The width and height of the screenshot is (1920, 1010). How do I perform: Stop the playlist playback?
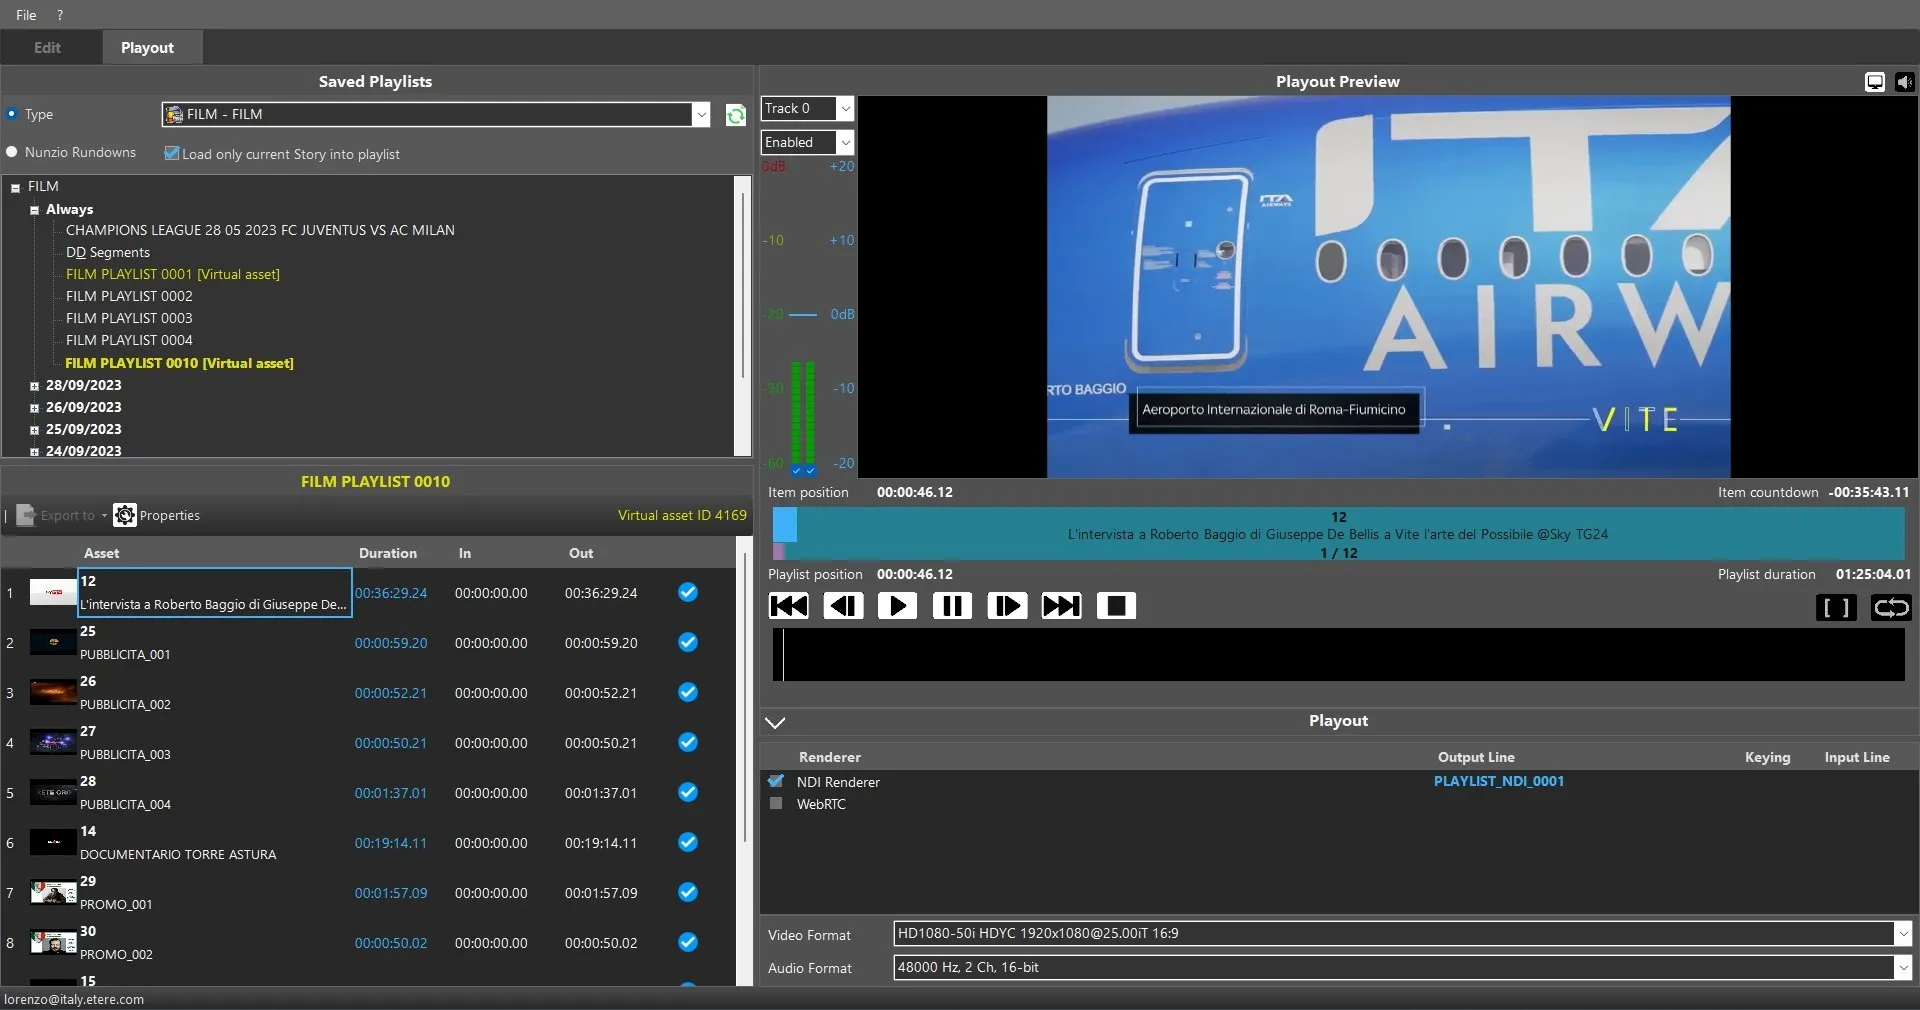[x=1116, y=606]
